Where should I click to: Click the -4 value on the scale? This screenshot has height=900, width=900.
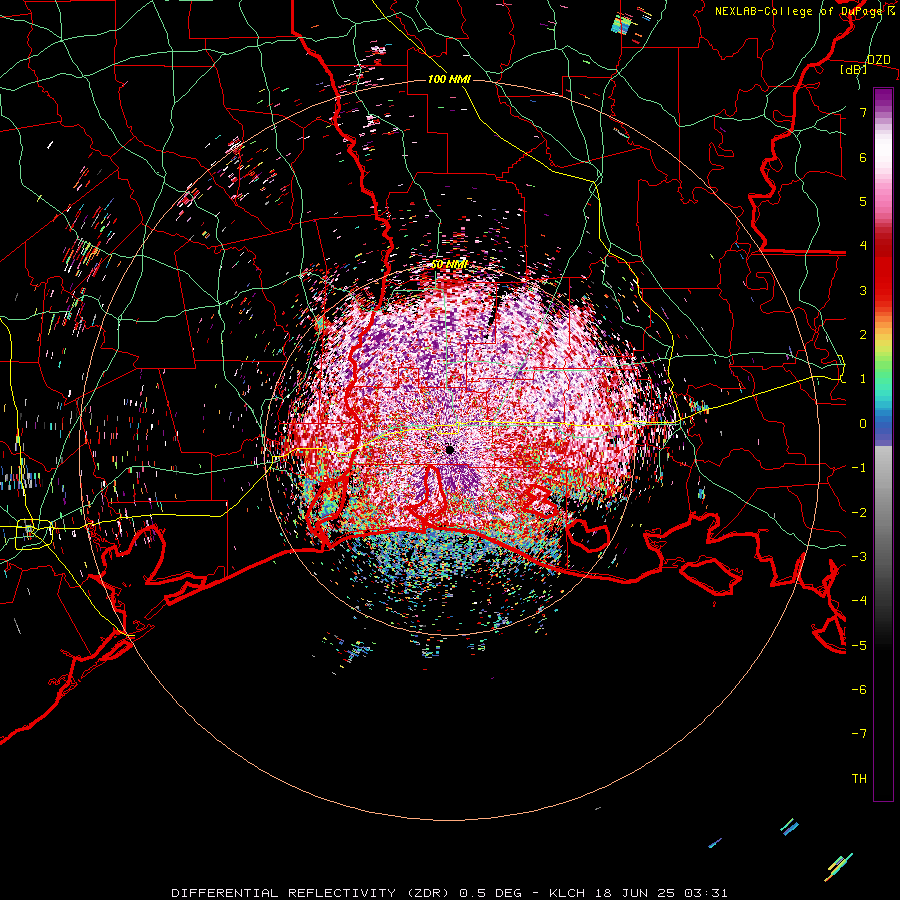pyautogui.click(x=859, y=601)
